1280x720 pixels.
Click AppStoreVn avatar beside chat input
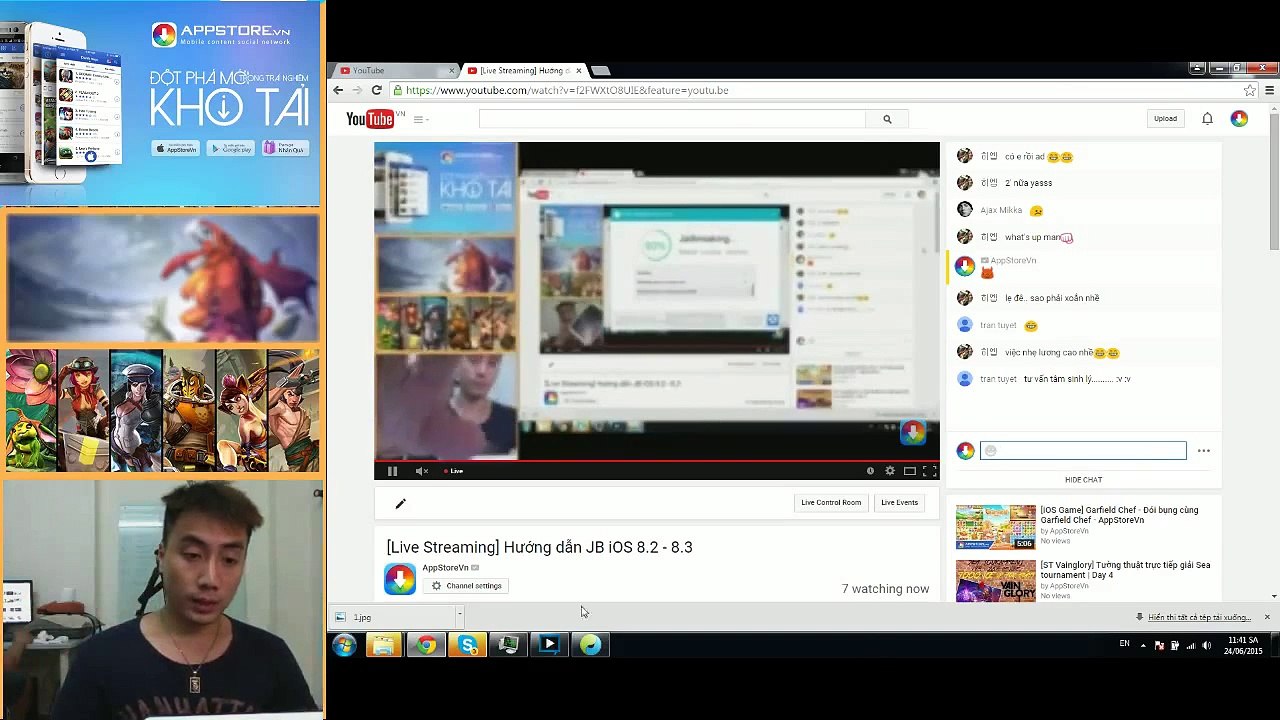(965, 451)
